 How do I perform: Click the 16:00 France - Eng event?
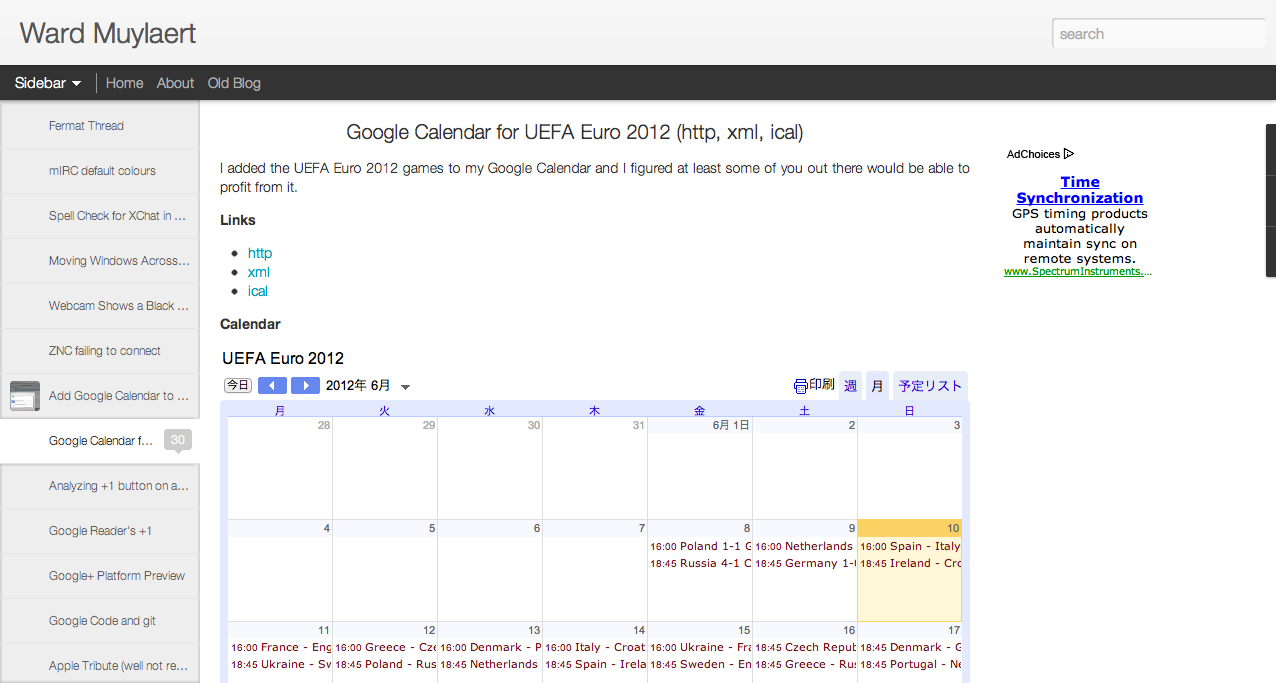pos(280,648)
